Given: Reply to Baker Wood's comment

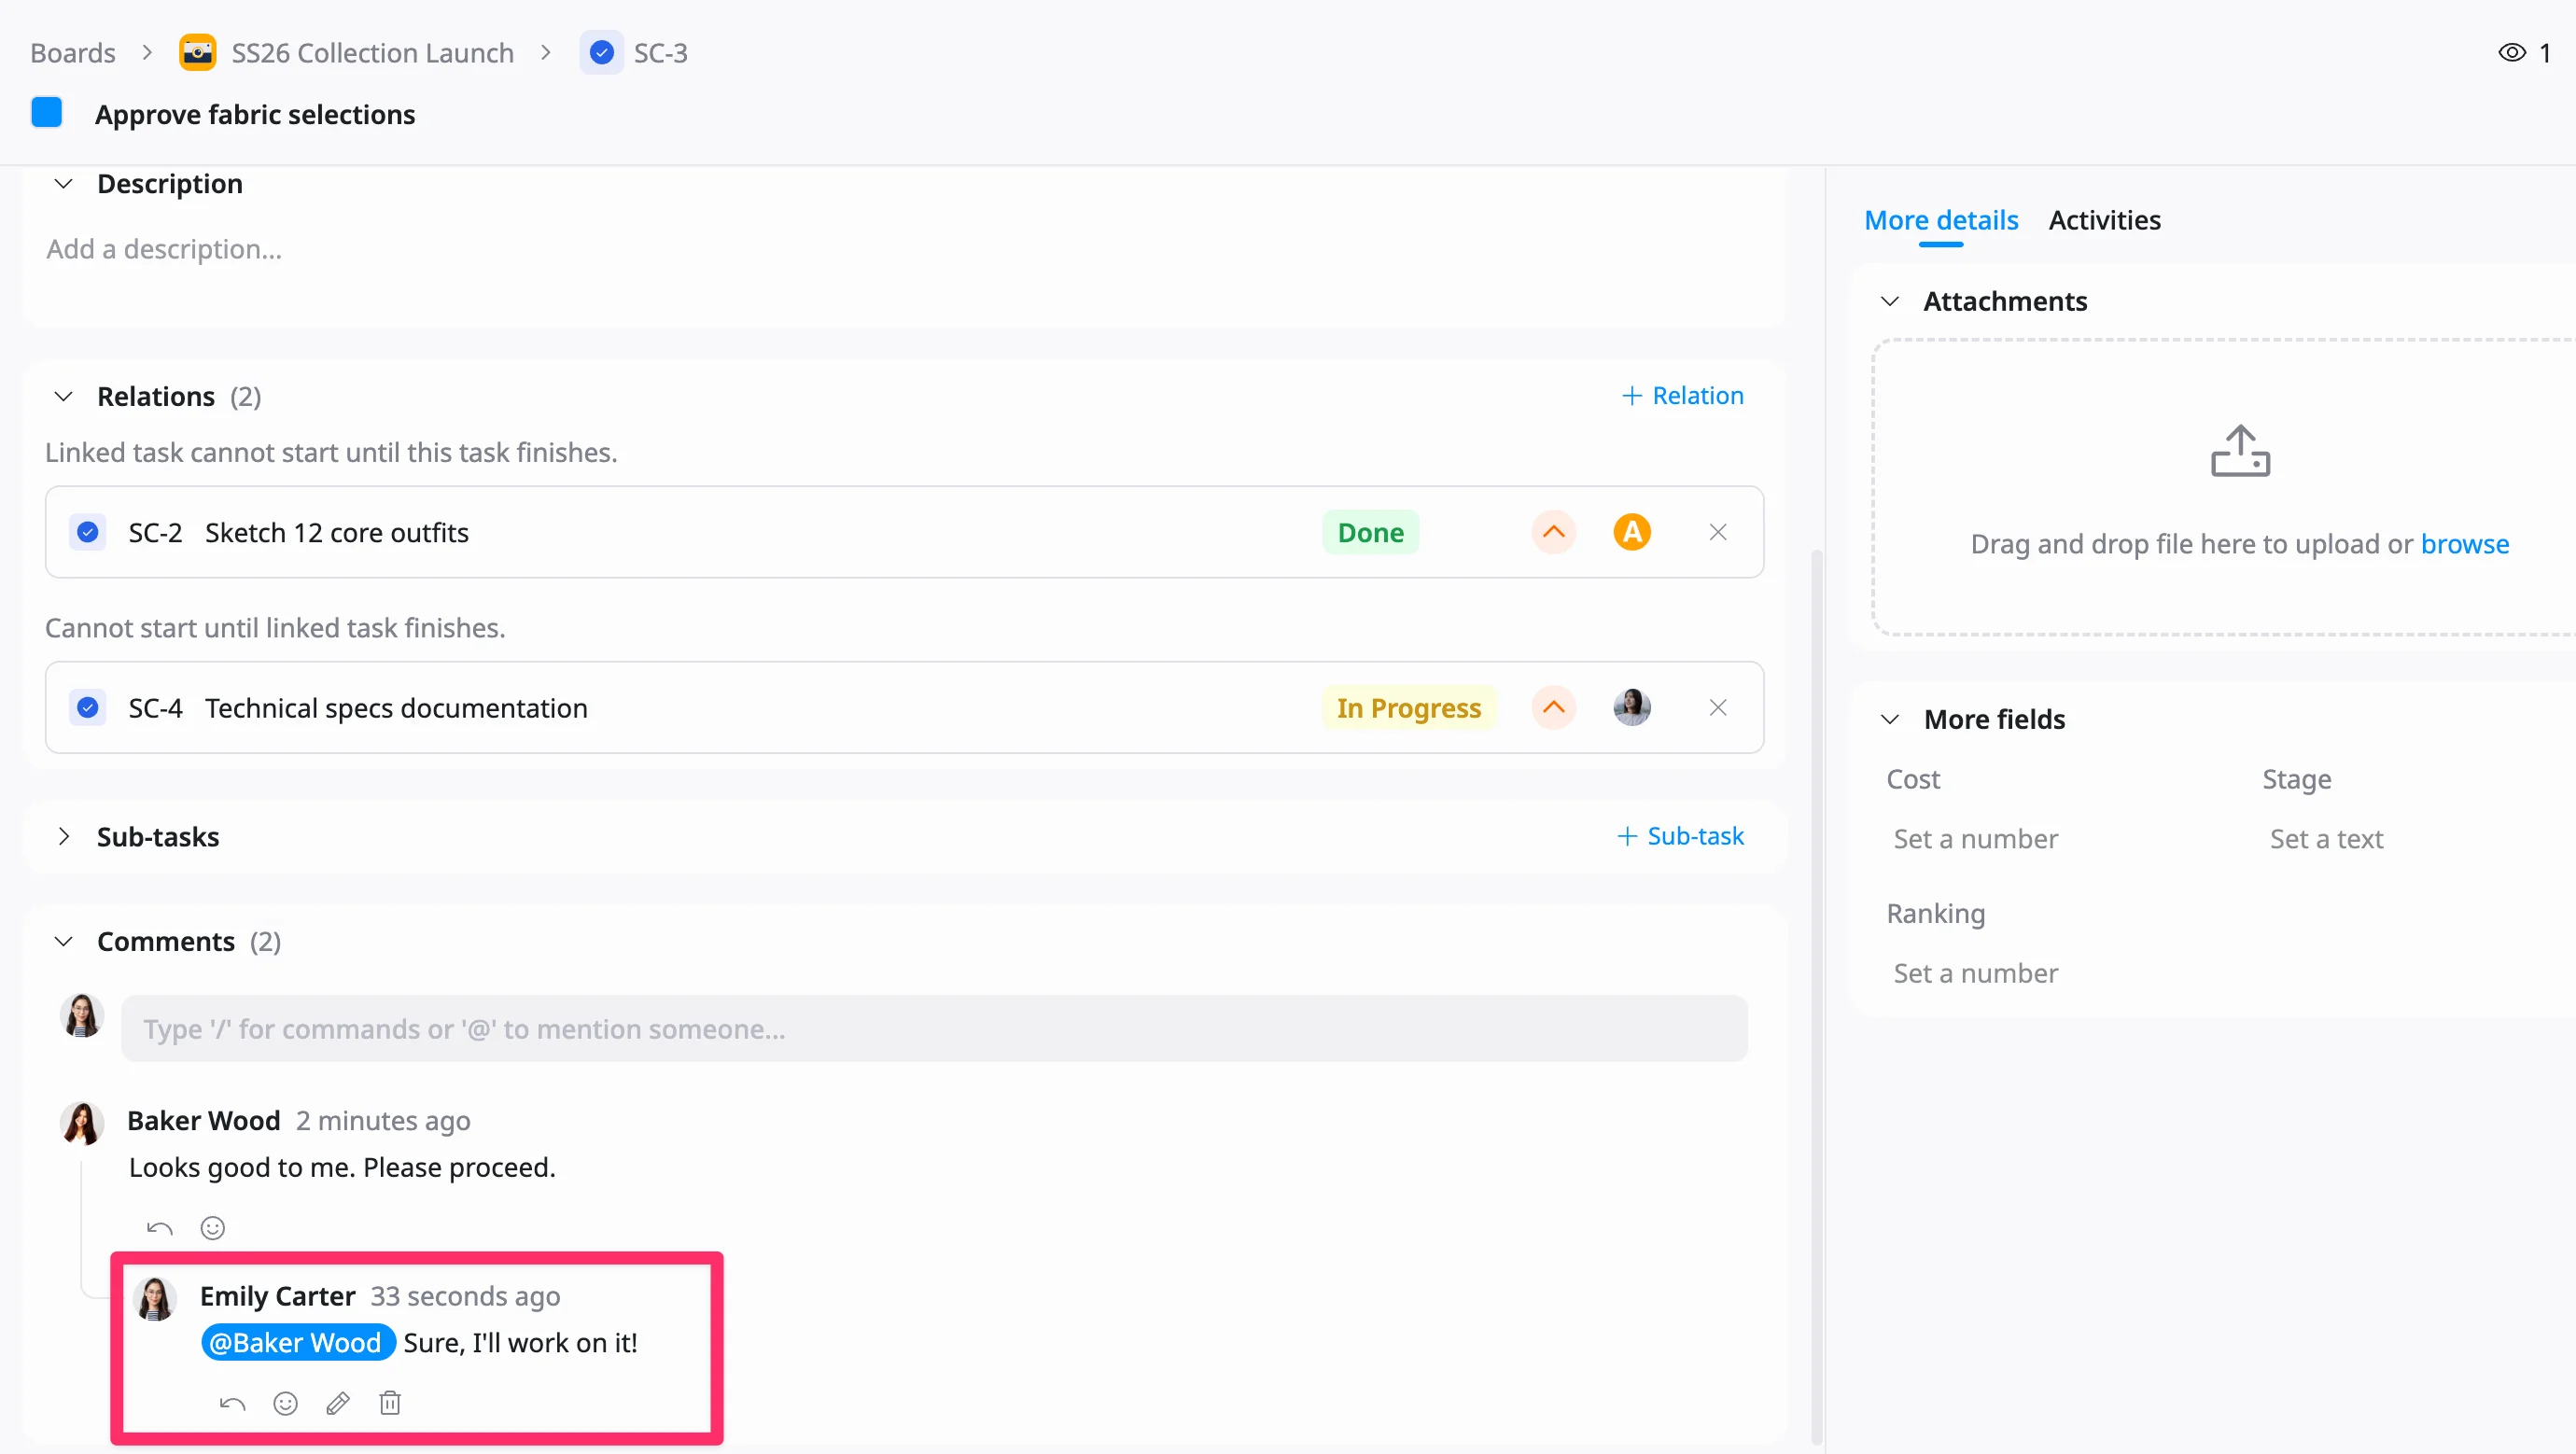Looking at the screenshot, I should (x=160, y=1228).
